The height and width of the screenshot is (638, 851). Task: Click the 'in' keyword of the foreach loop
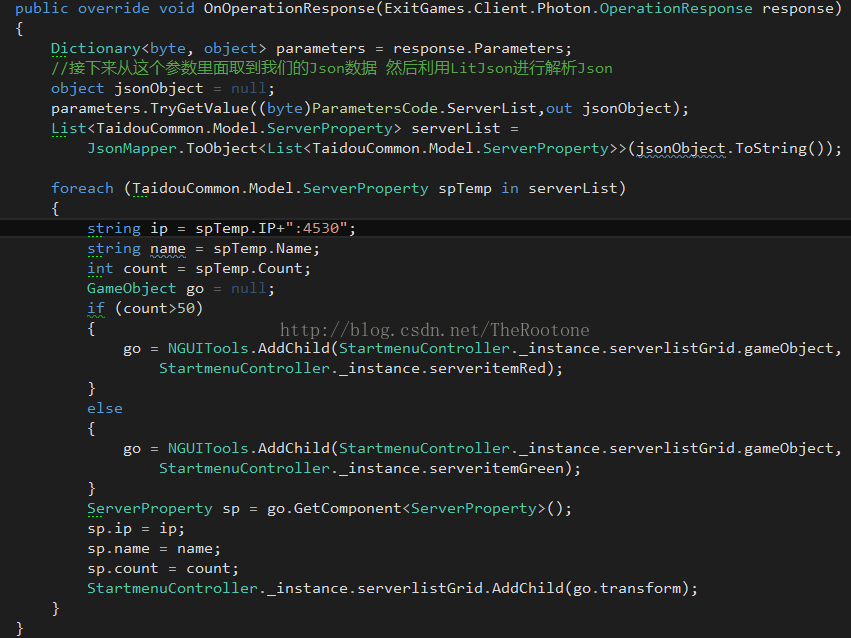coord(510,188)
